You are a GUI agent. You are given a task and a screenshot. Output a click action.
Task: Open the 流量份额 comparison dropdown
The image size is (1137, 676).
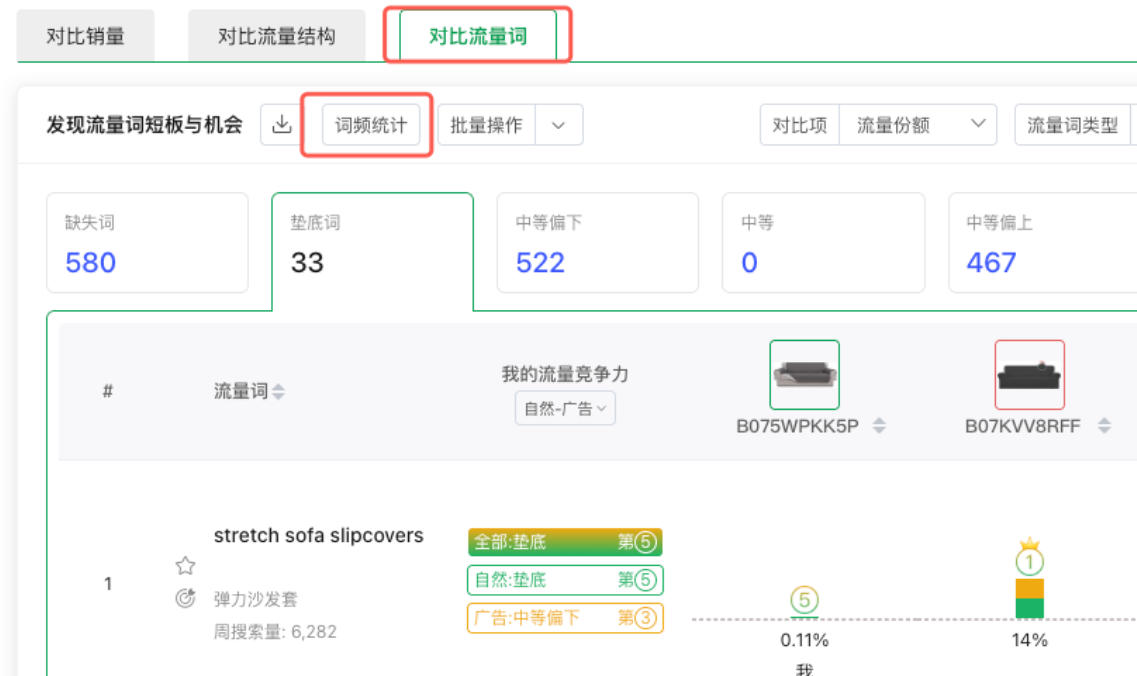pos(918,125)
